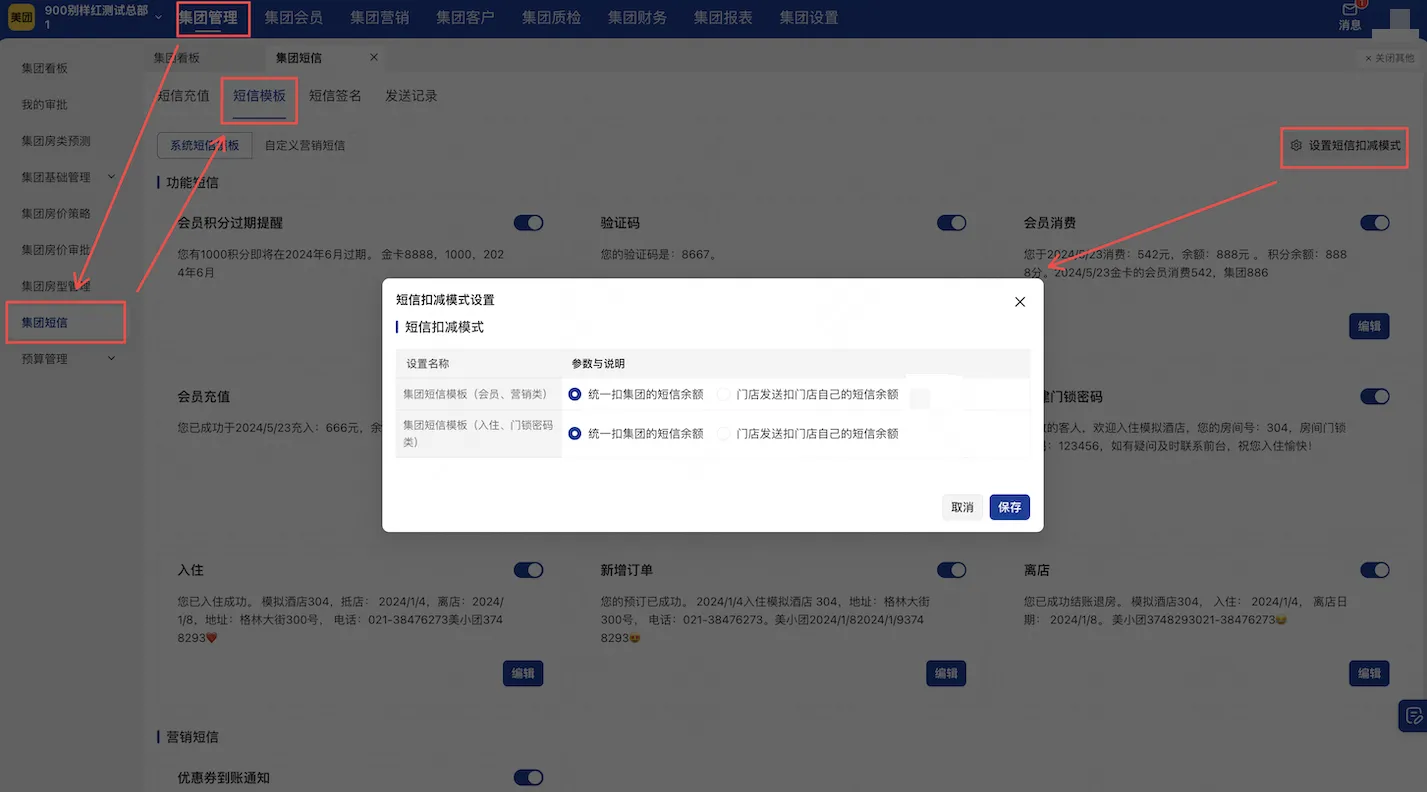Click the yellow 集团 logo icon

point(22,18)
